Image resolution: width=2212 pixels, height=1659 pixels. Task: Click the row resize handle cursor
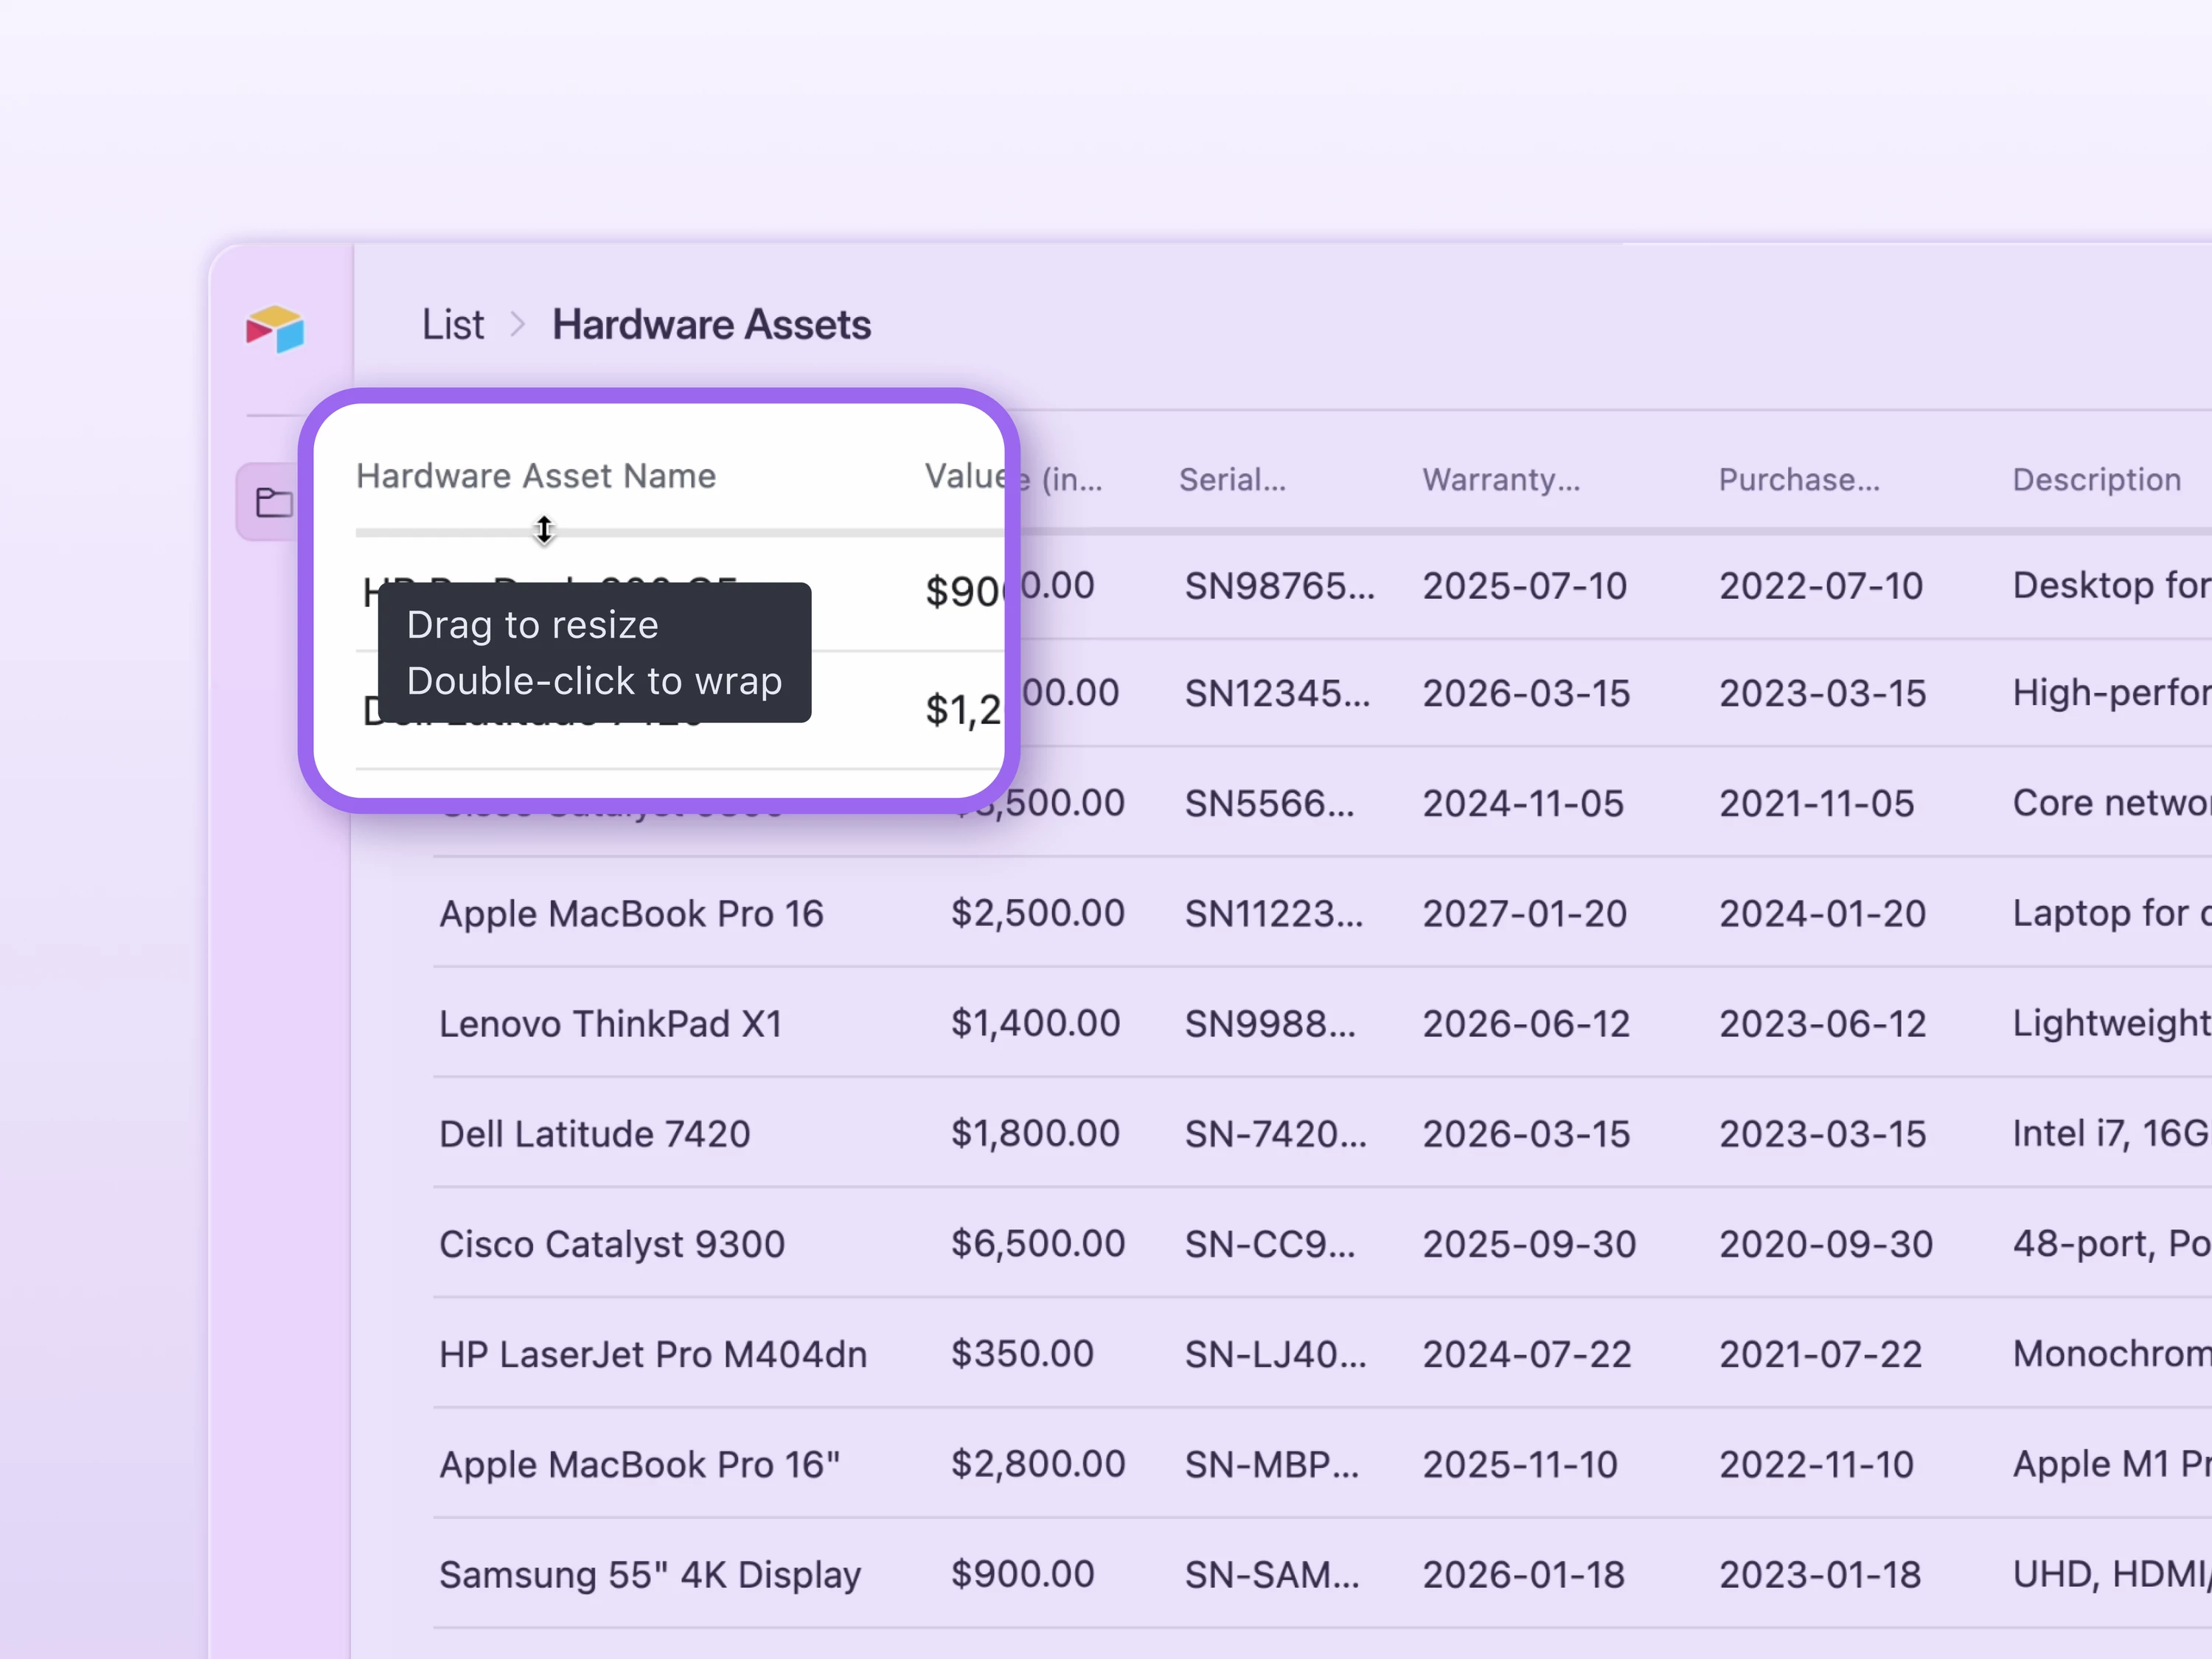tap(544, 530)
